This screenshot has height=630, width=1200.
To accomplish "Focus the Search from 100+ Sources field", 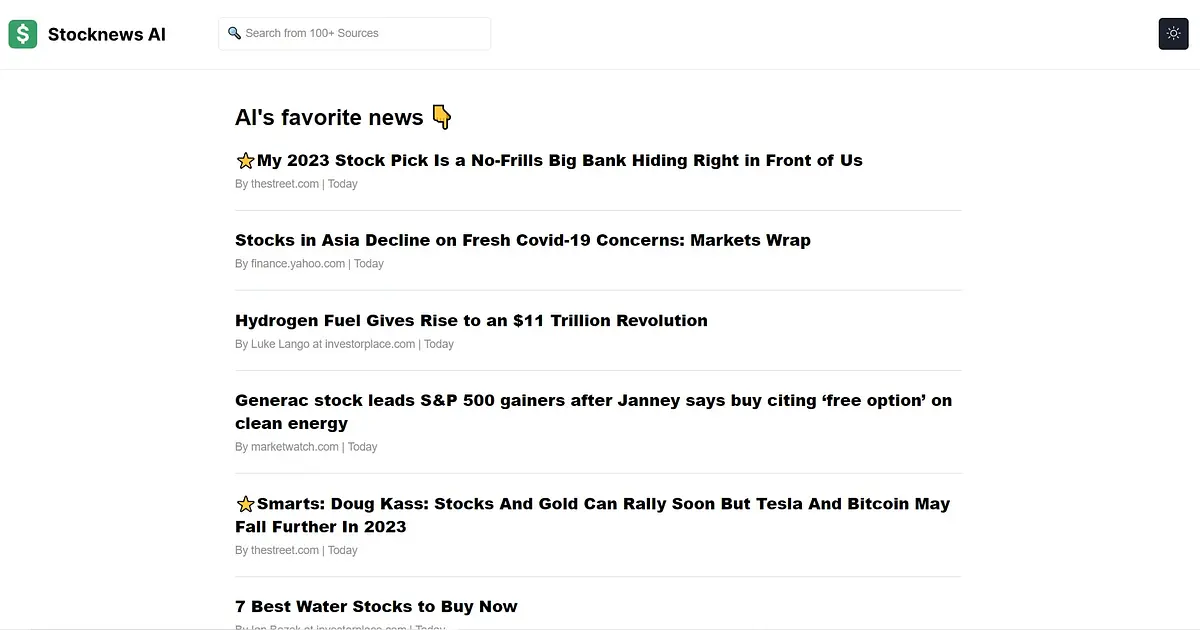I will (x=354, y=33).
